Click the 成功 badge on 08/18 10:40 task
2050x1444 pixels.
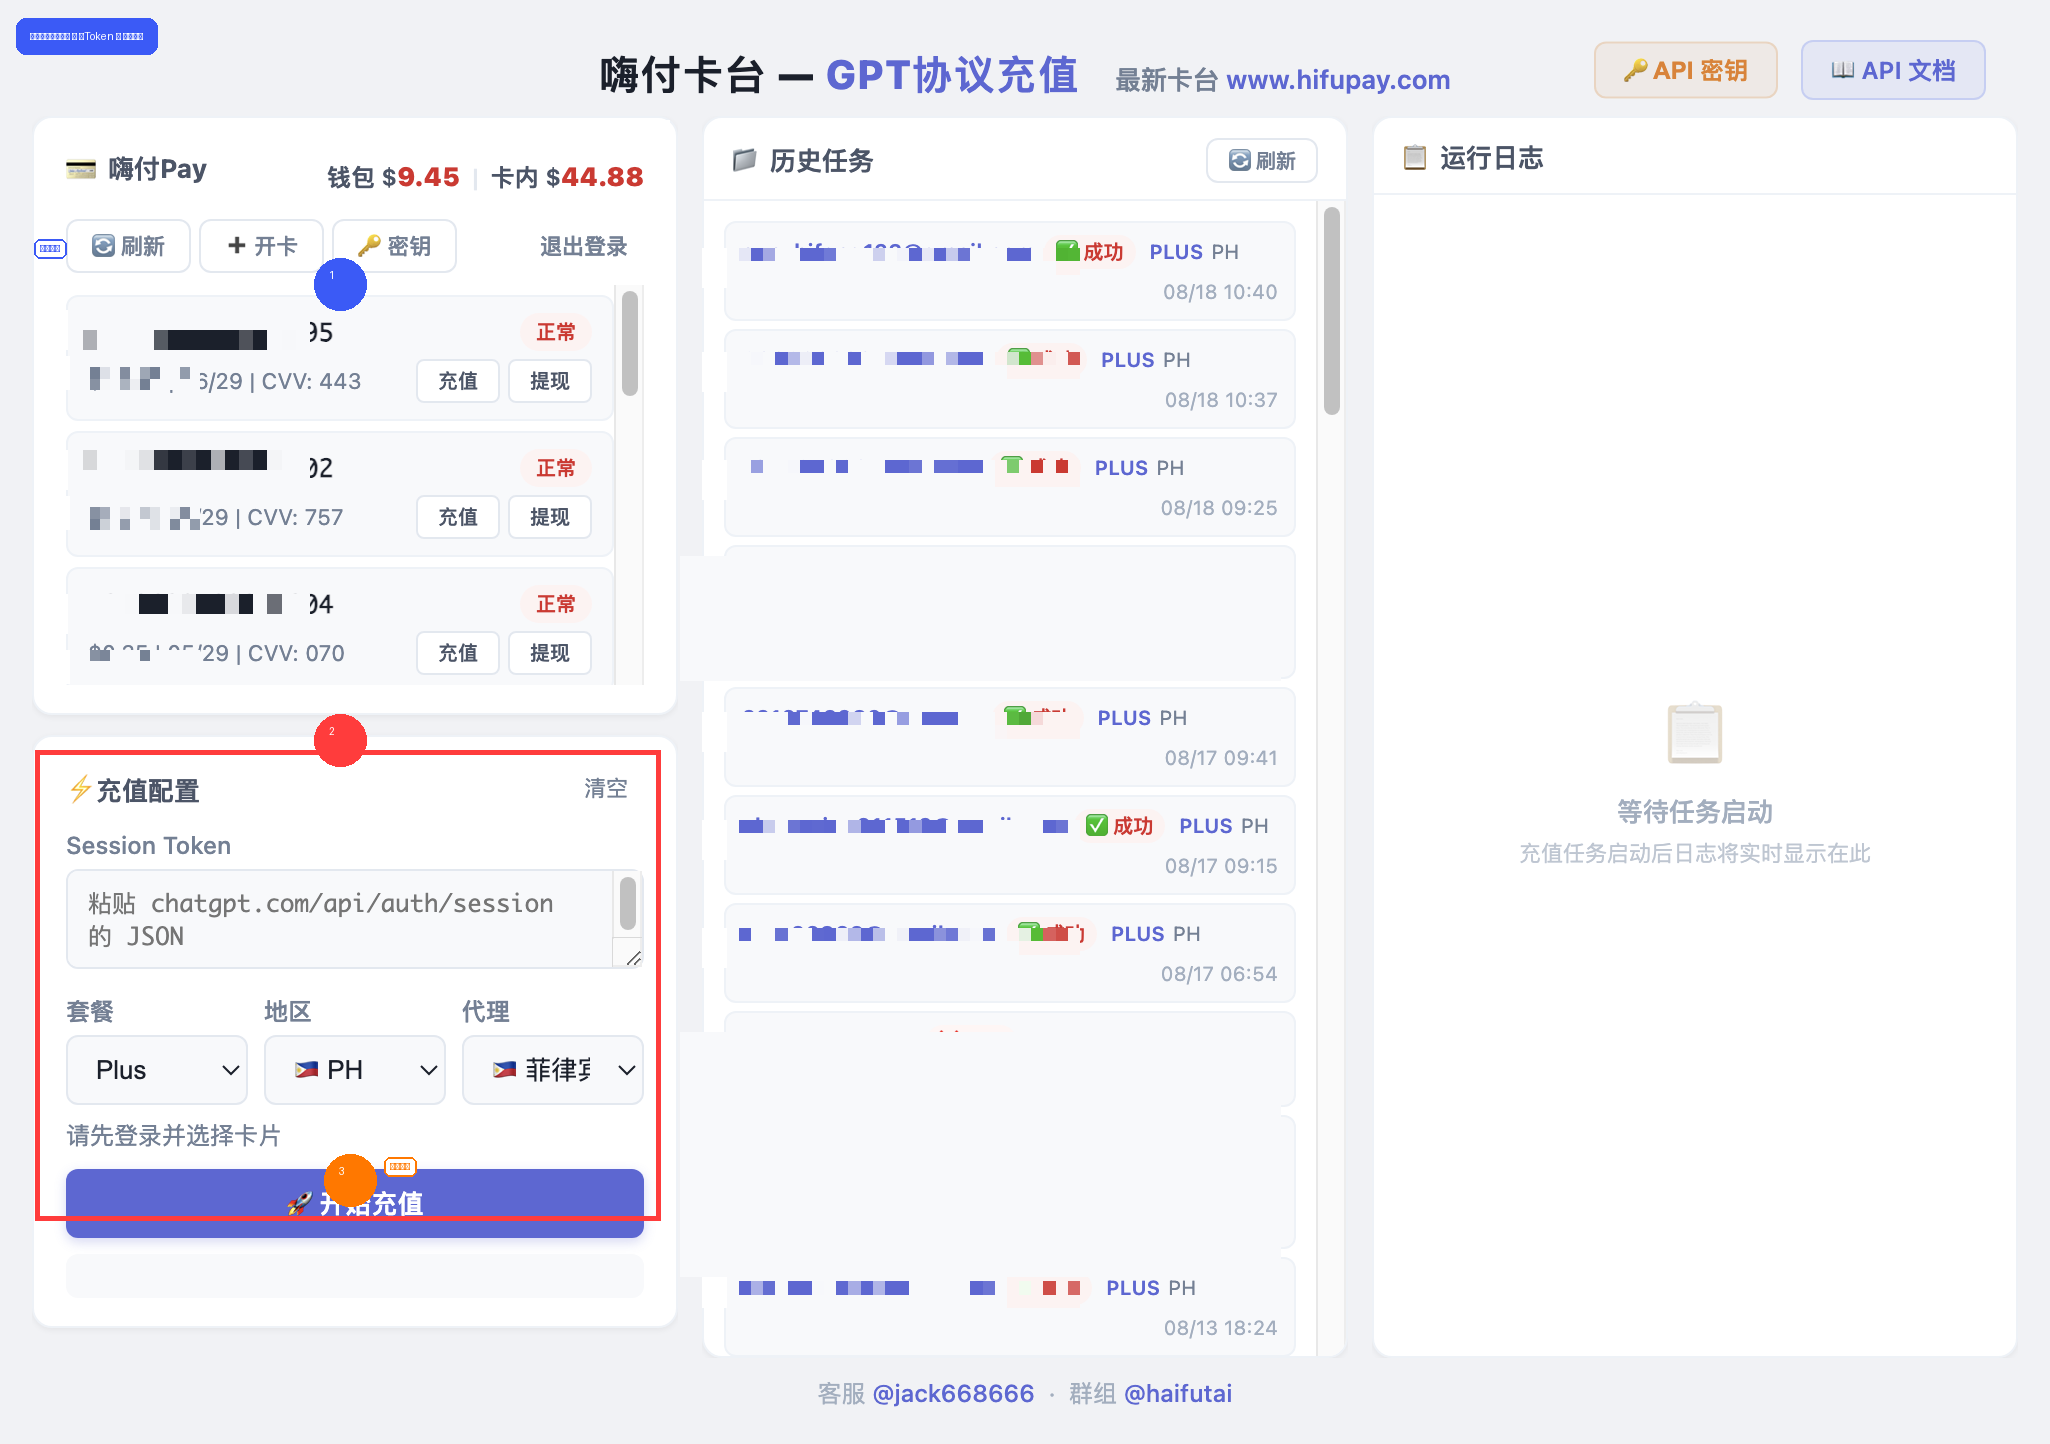1092,252
